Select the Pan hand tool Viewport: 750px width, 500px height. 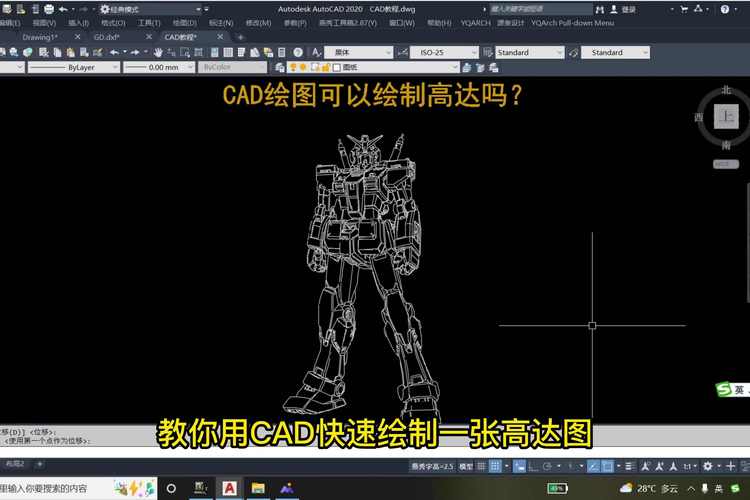pyautogui.click(x=158, y=52)
